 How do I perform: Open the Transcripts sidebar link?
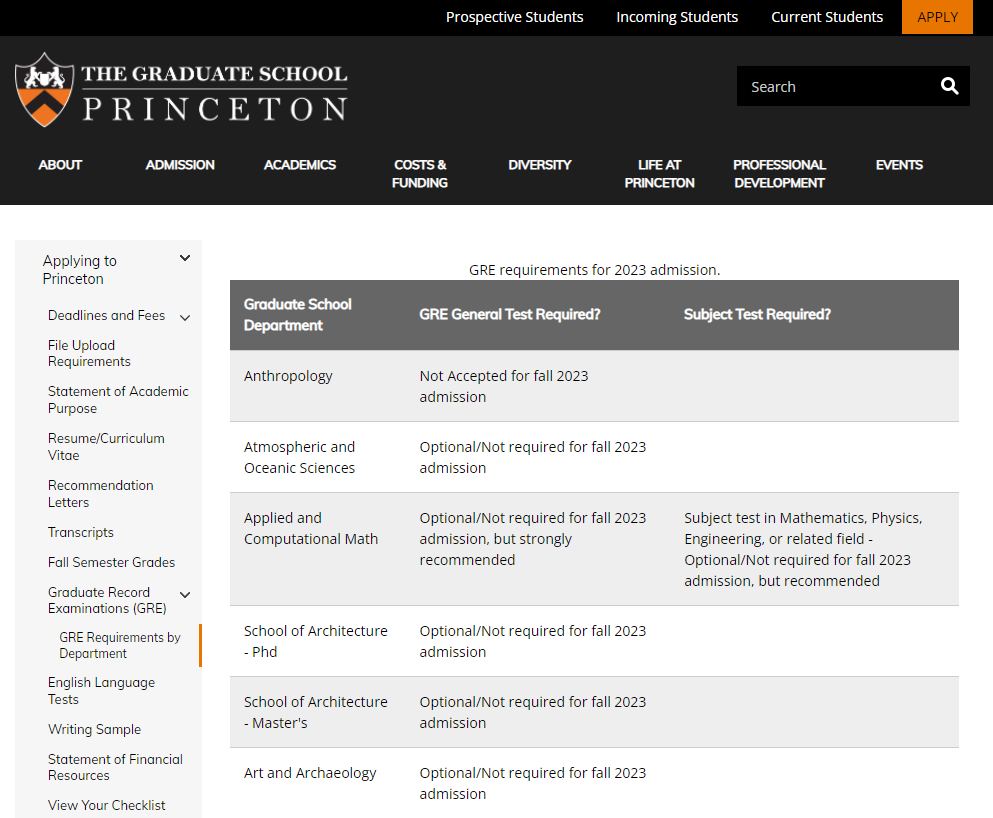click(x=80, y=532)
